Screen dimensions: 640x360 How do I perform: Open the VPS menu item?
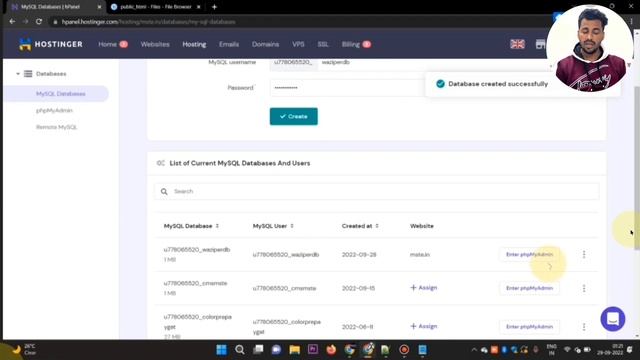click(x=298, y=44)
